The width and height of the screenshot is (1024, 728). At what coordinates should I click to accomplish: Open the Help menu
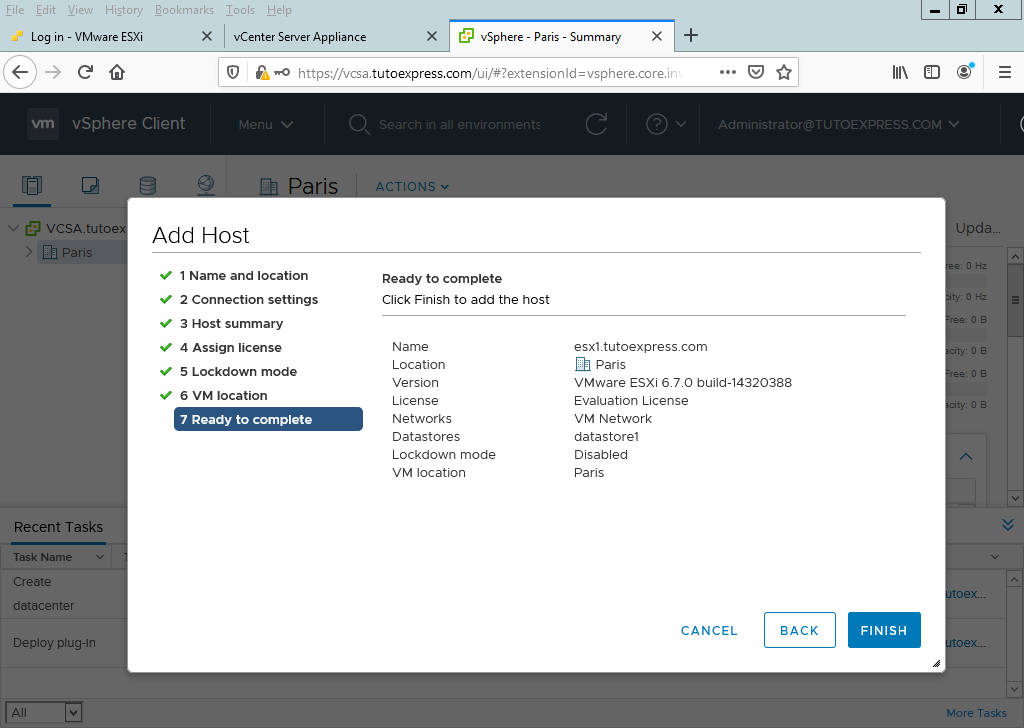(279, 10)
